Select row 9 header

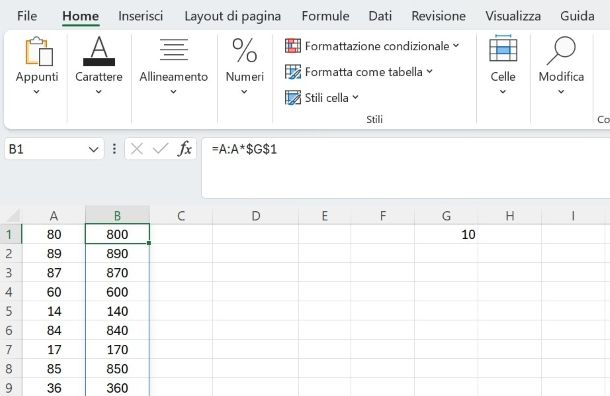tap(11, 387)
